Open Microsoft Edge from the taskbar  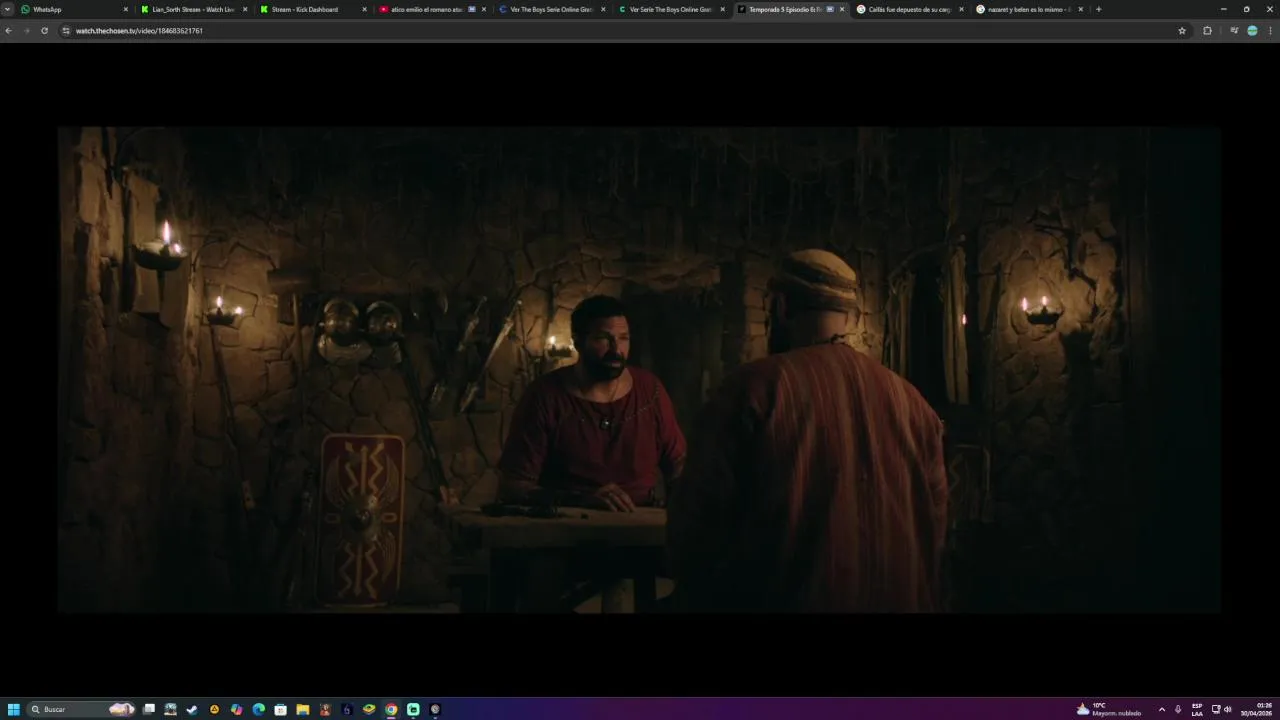pos(258,709)
